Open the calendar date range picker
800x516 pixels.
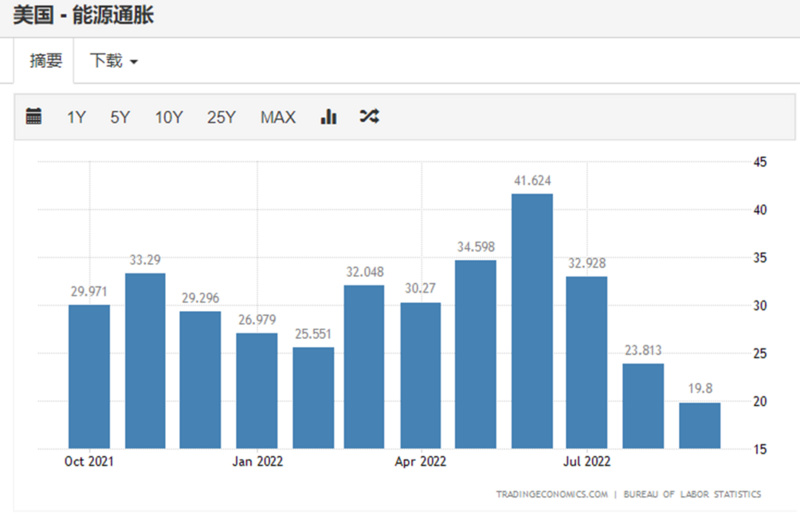[x=34, y=117]
